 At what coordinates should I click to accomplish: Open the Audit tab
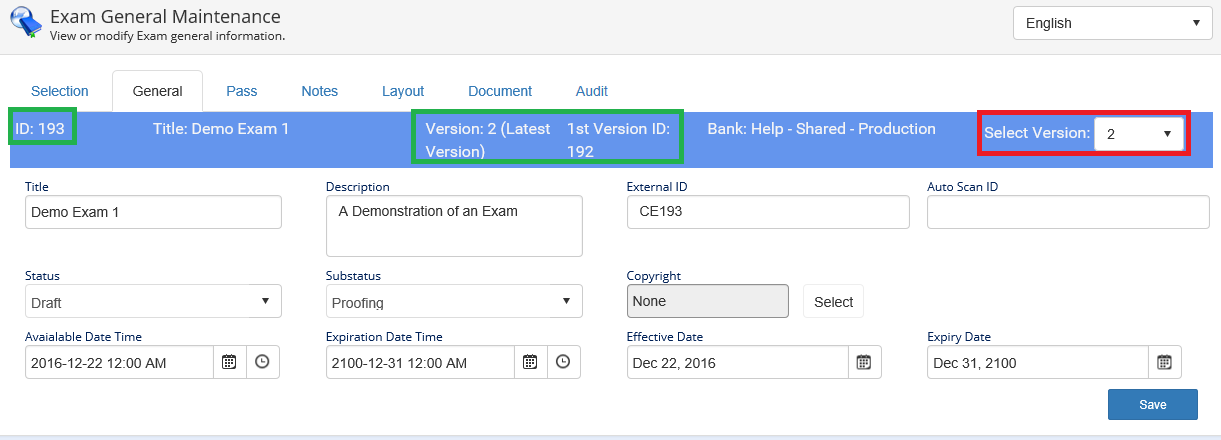pyautogui.click(x=592, y=91)
